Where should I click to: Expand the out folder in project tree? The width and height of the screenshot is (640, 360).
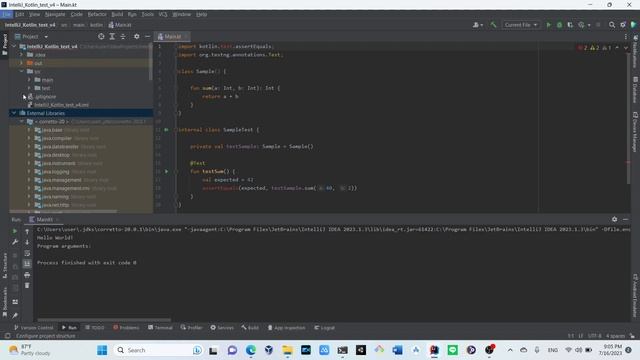pyautogui.click(x=22, y=63)
